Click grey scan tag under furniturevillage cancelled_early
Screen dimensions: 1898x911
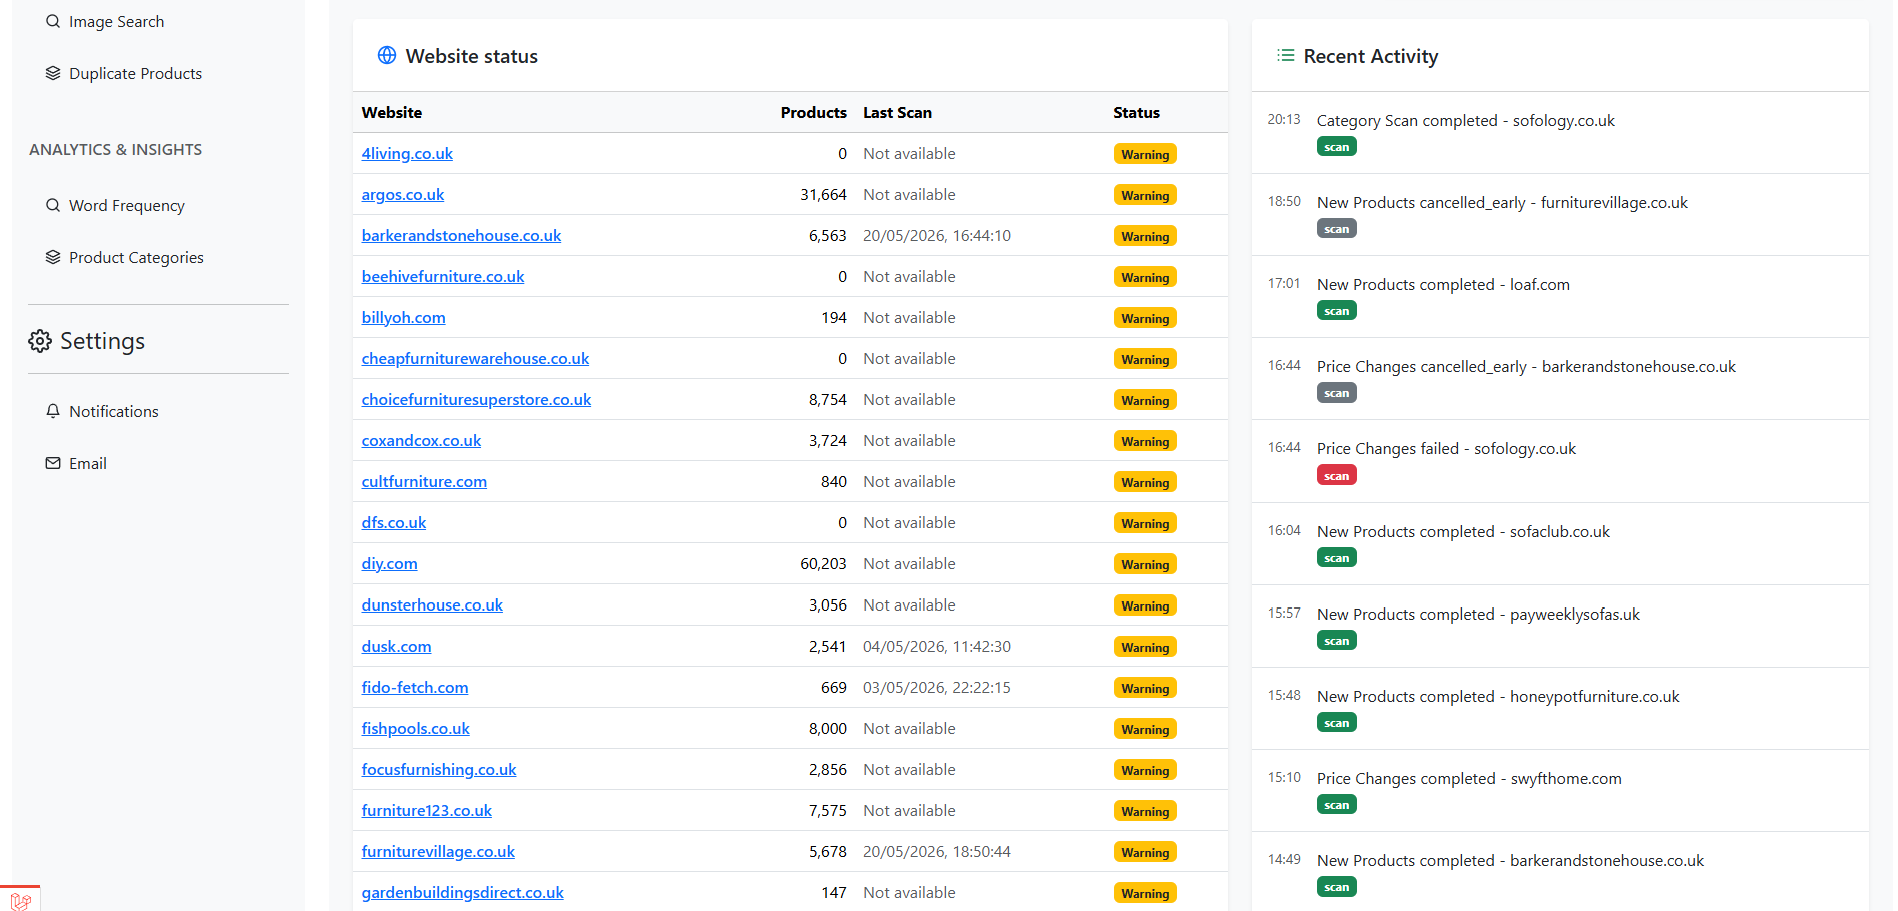point(1337,229)
